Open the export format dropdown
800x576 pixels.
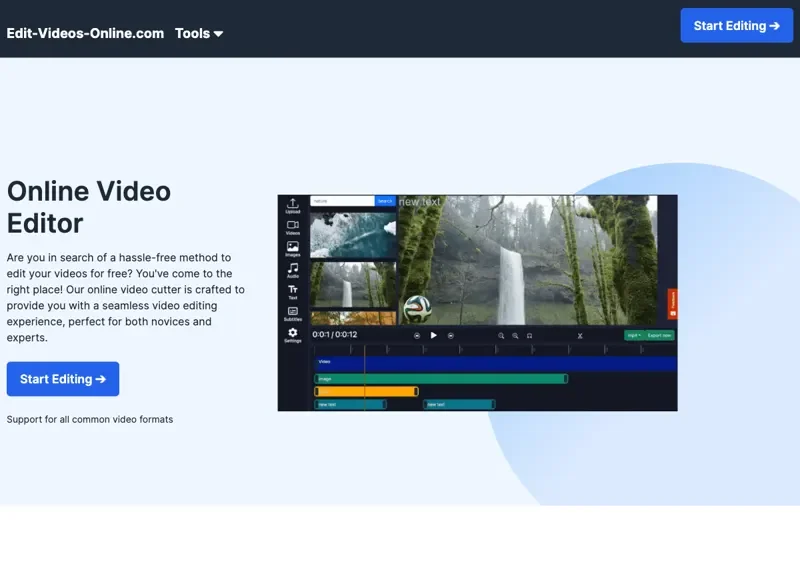(x=634, y=336)
